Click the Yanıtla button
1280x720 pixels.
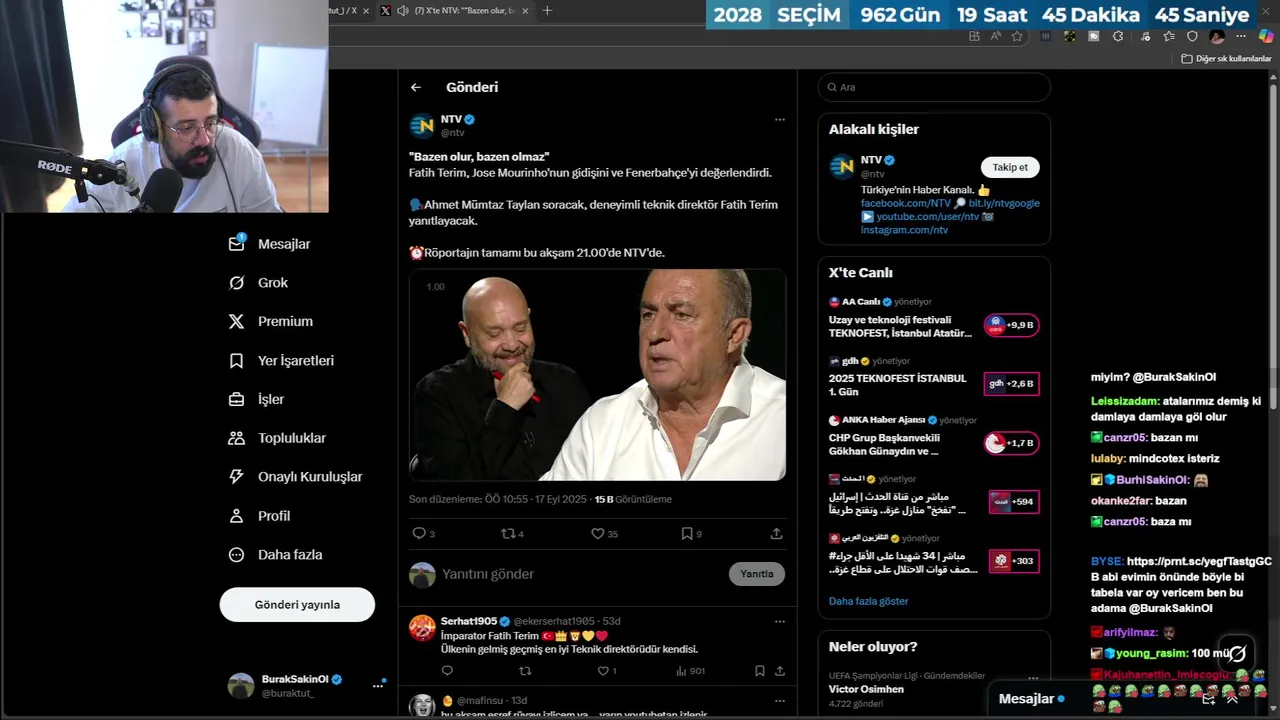point(757,574)
